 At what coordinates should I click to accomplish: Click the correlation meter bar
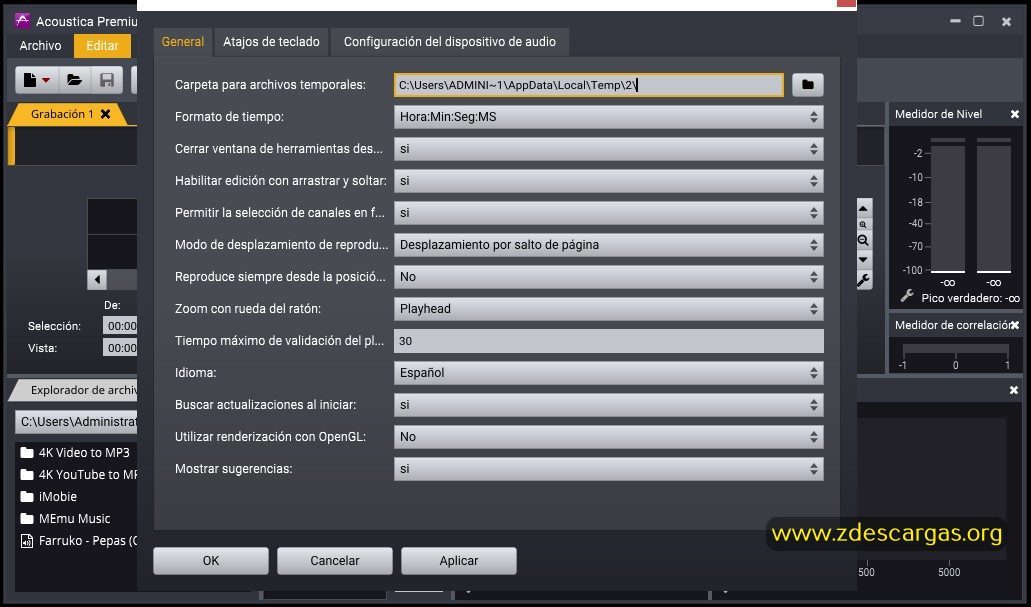click(x=955, y=349)
